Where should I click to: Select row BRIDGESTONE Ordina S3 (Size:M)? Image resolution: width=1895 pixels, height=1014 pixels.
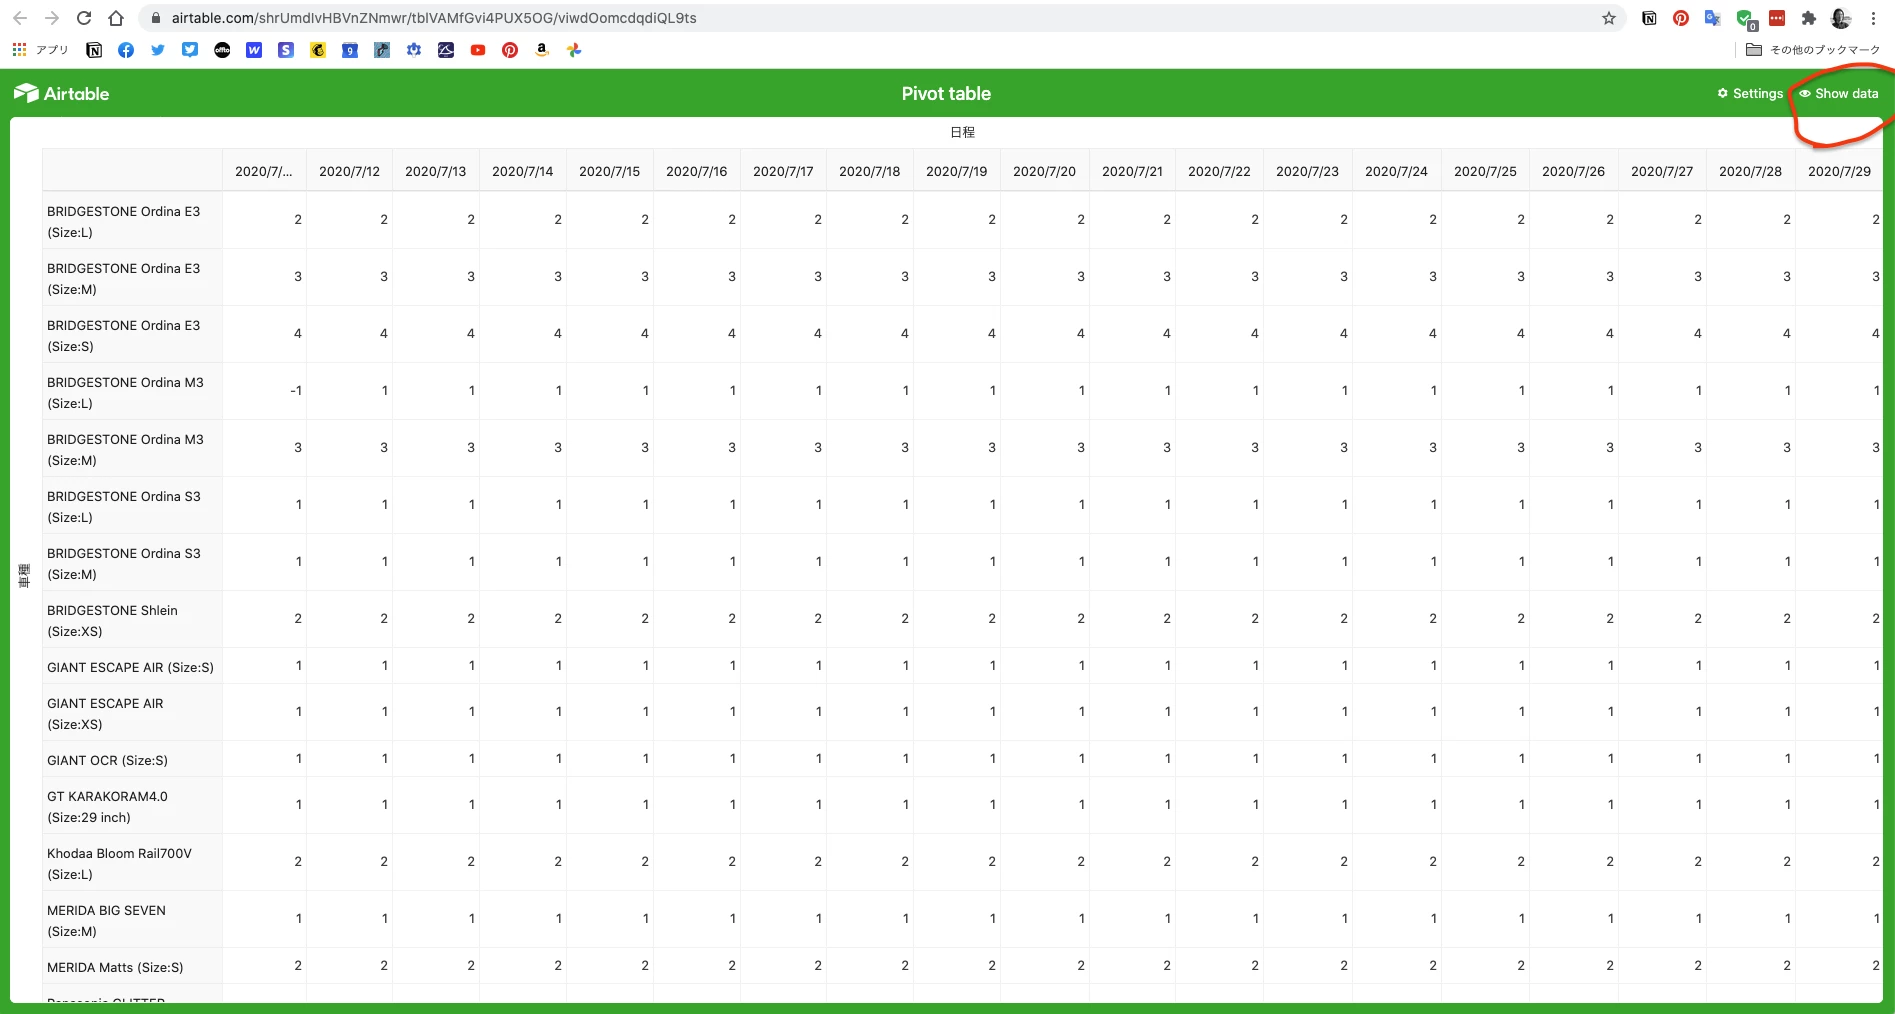point(132,563)
